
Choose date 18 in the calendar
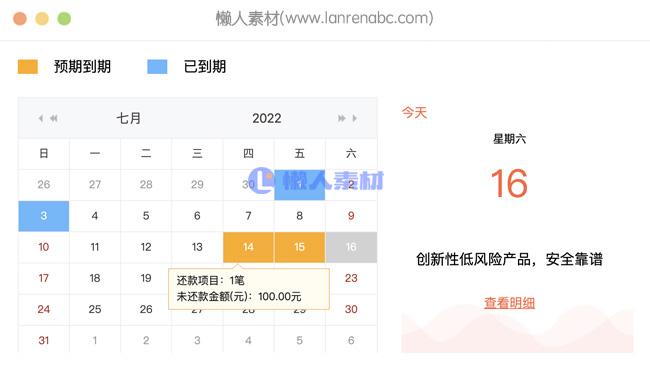(x=95, y=278)
